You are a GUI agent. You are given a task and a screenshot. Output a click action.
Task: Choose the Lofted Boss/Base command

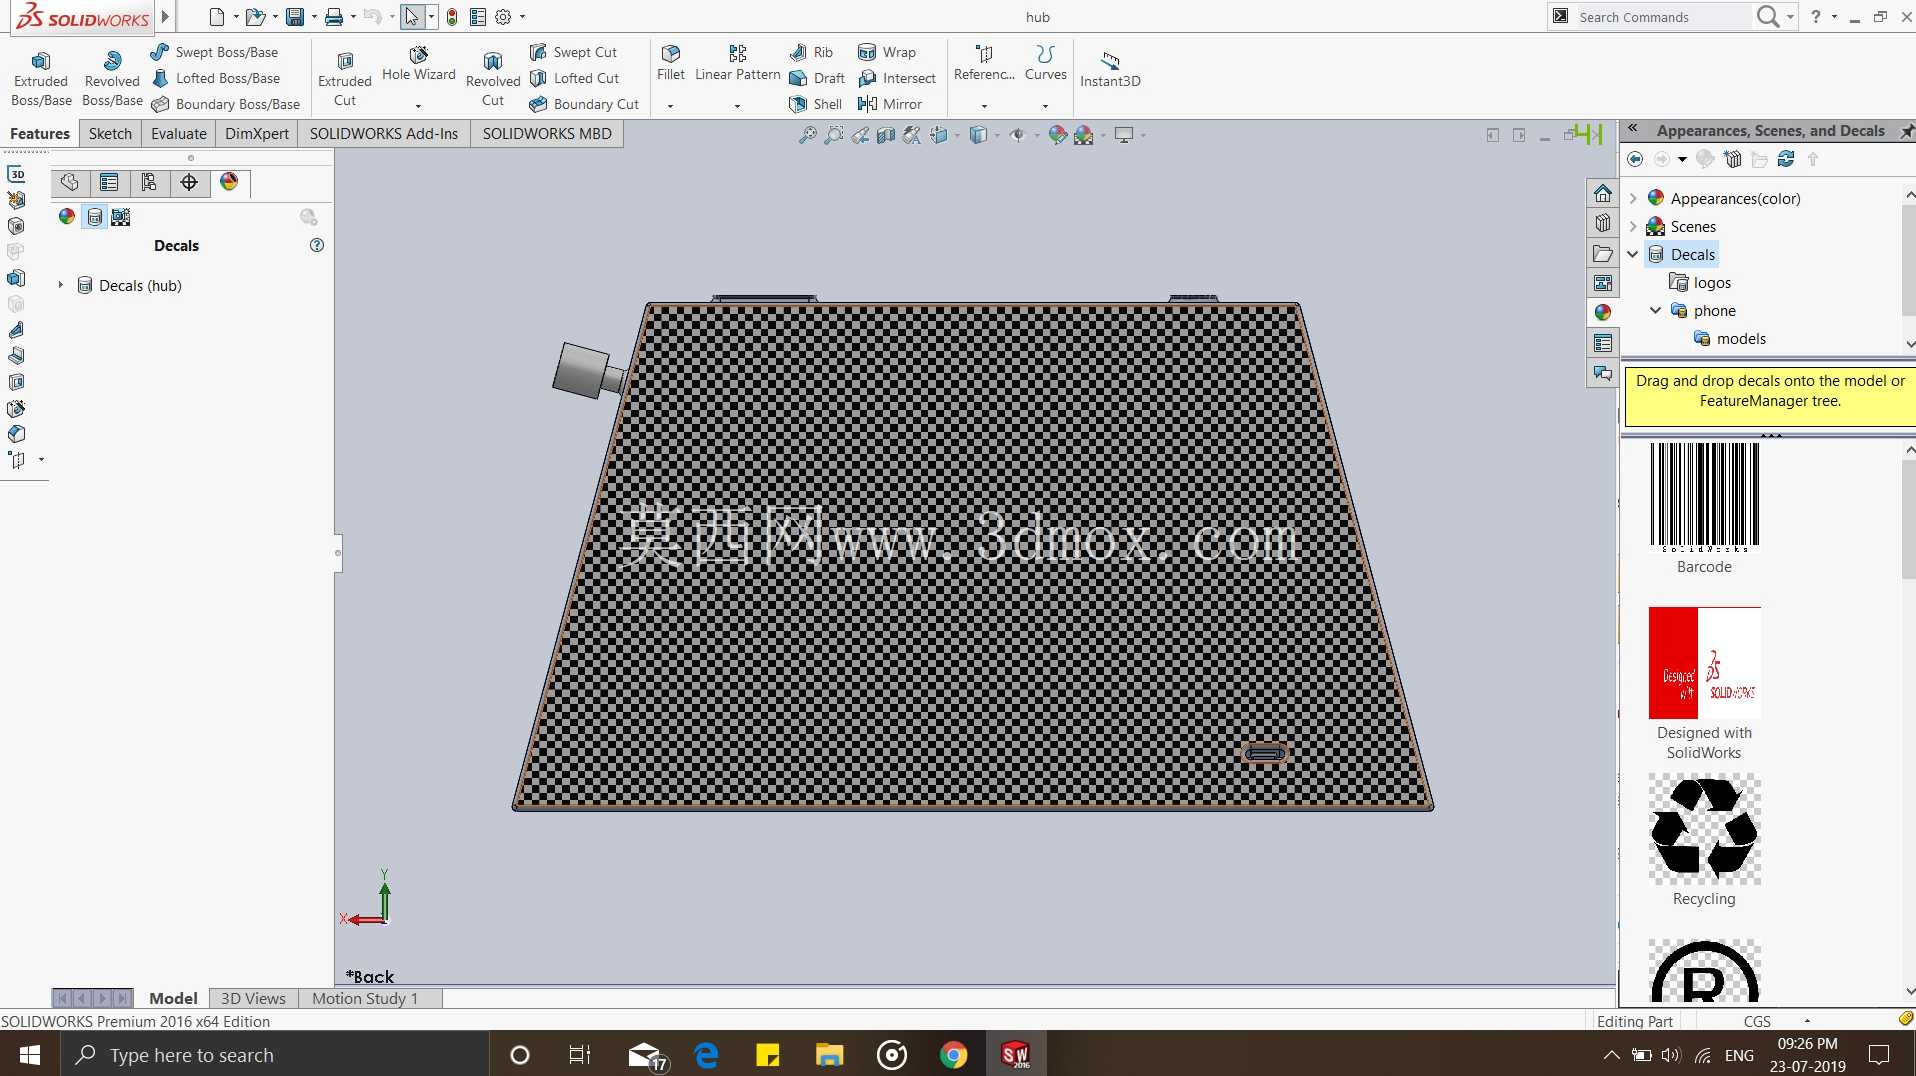tap(215, 78)
